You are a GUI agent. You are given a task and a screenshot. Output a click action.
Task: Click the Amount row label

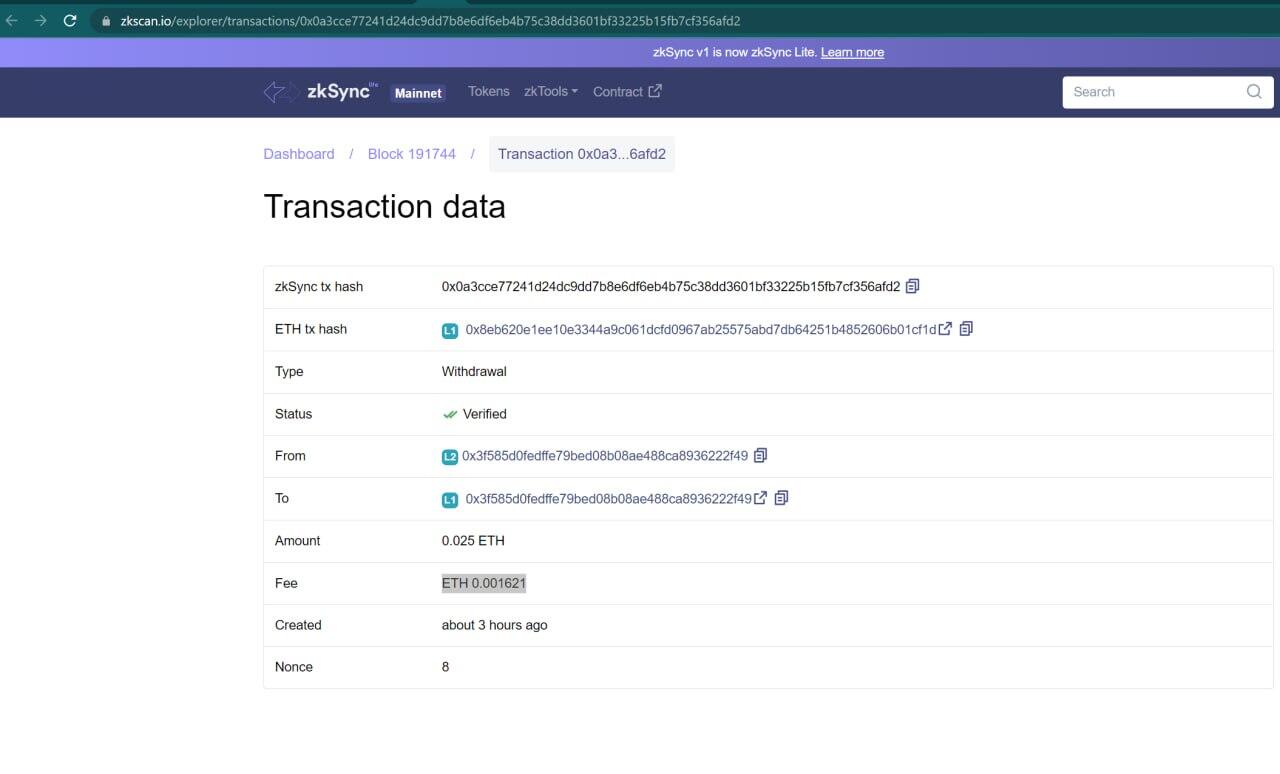(298, 541)
